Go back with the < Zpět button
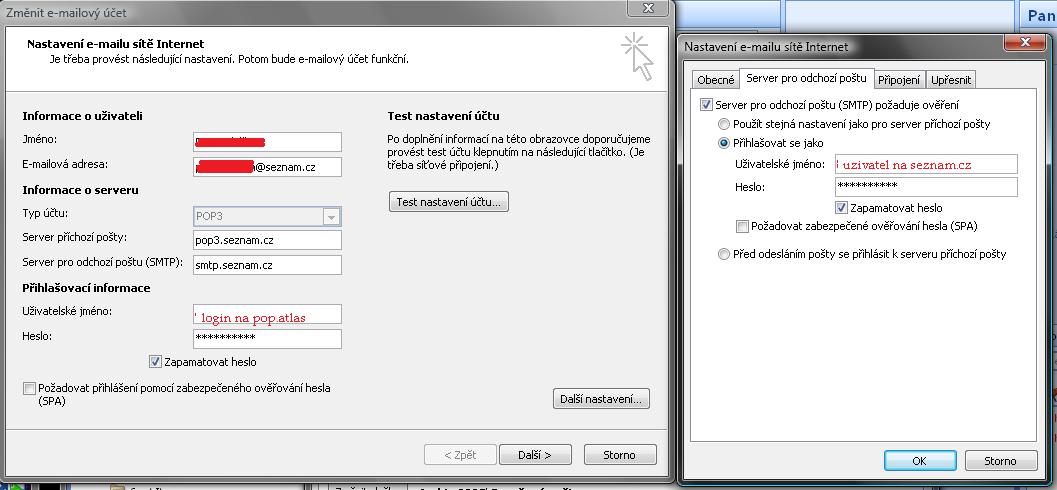 (x=460, y=455)
